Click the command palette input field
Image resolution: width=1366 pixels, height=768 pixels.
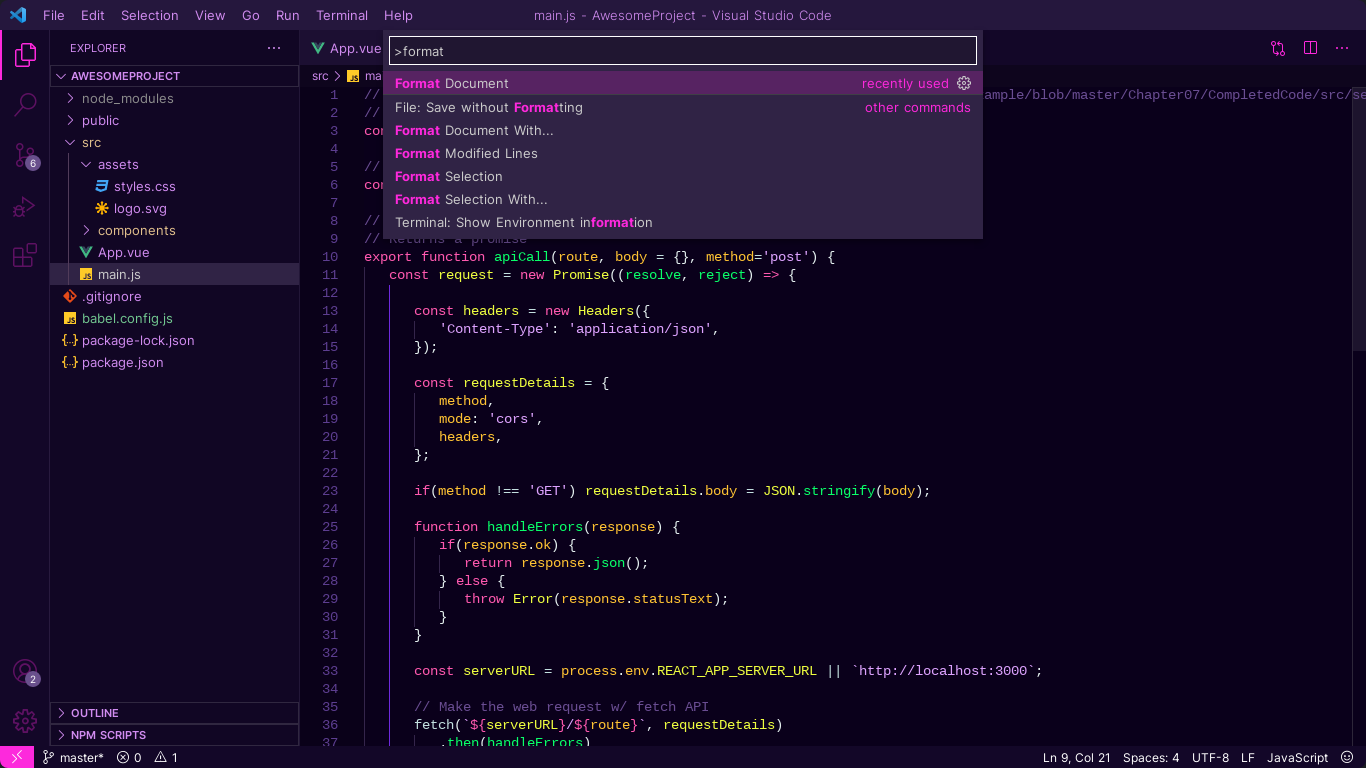click(683, 51)
